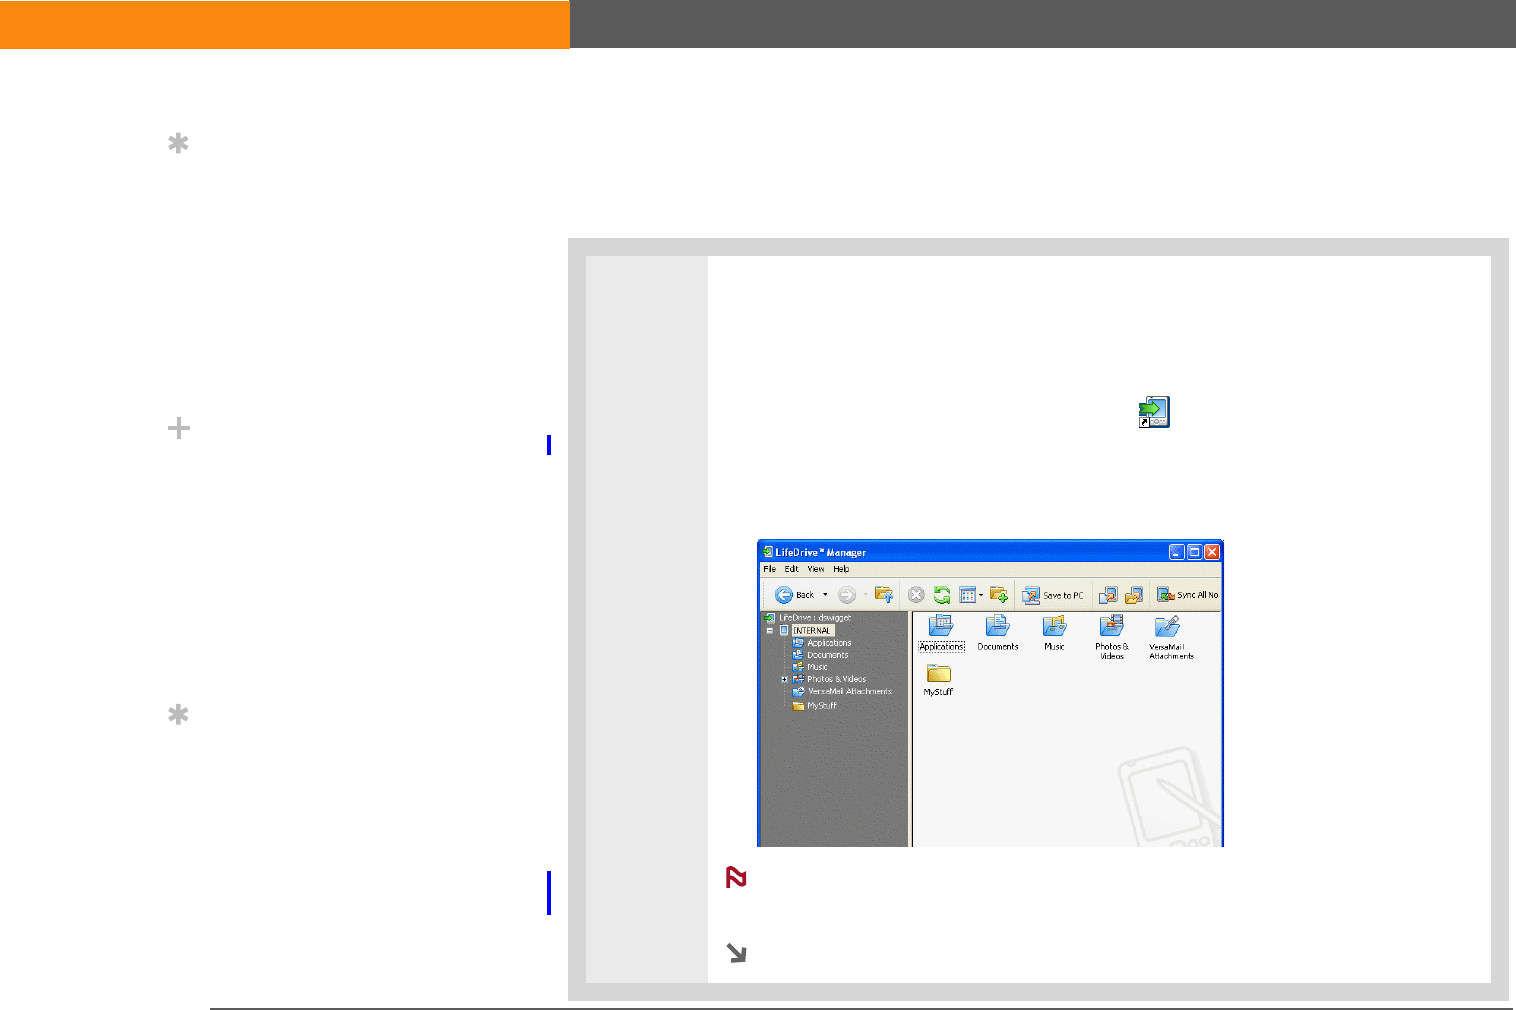Collapse the INTERNAL drive tree node
Viewport: 1516px width, 1010px height.
(770, 631)
